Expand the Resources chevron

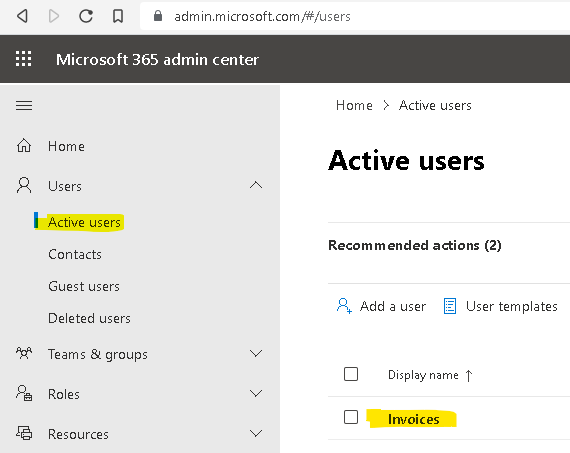coord(256,433)
